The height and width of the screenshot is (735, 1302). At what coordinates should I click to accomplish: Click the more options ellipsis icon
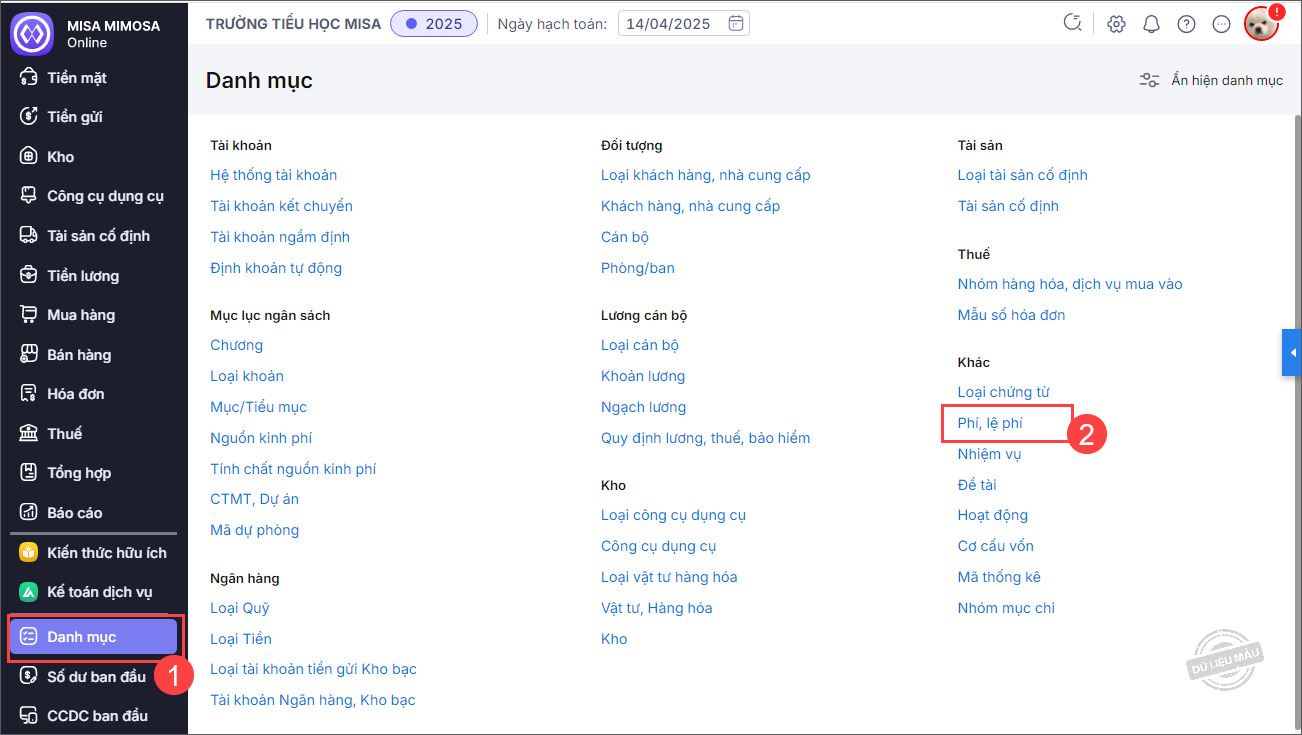pos(1221,24)
